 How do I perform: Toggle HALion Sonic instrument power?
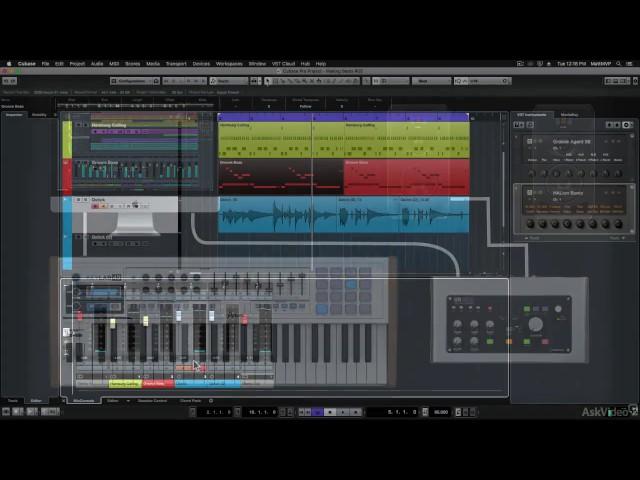pyautogui.click(x=529, y=192)
